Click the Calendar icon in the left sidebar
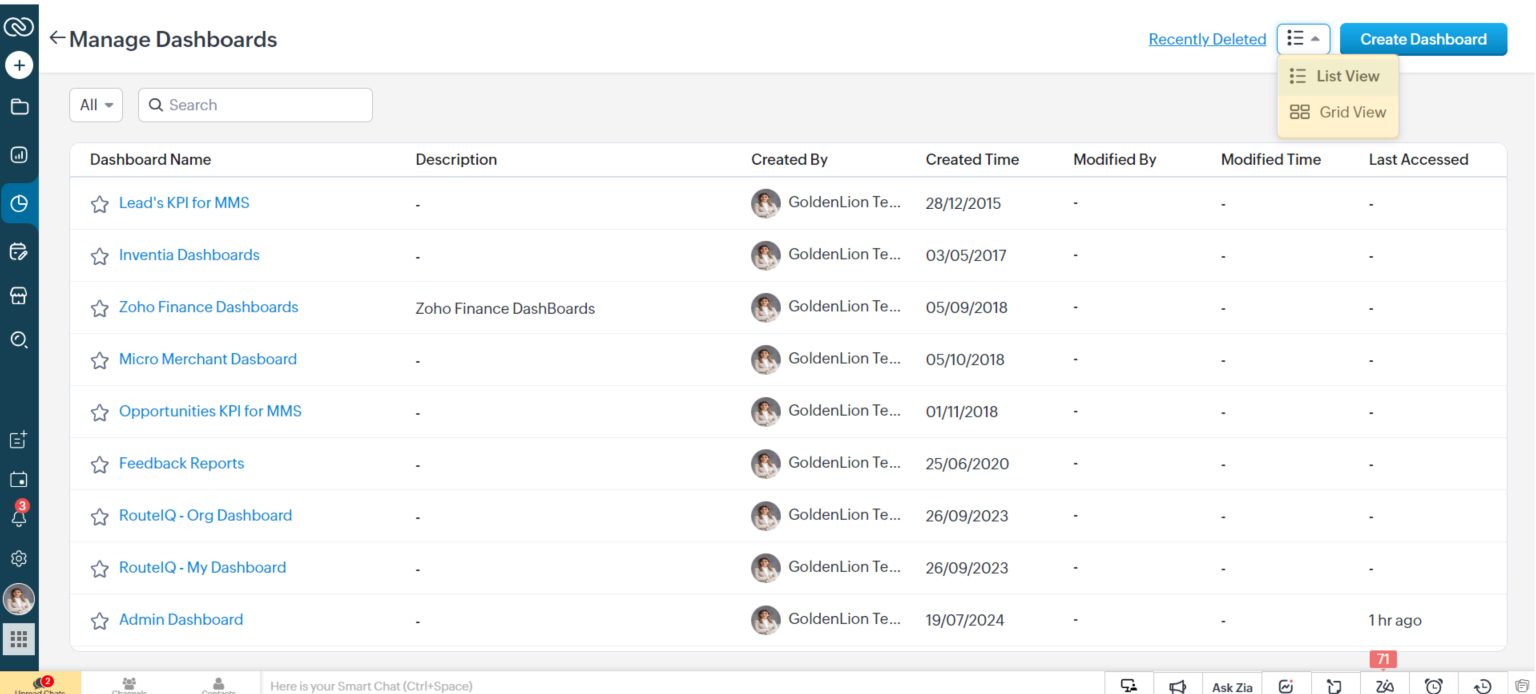This screenshot has height=694, width=1536. coord(18,479)
